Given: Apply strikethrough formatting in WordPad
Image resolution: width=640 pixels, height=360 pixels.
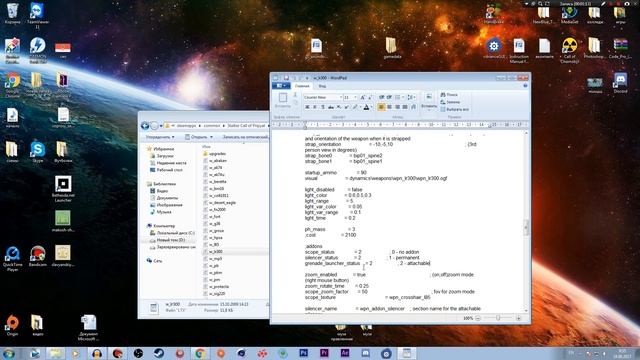Looking at the screenshot, I should [x=331, y=107].
